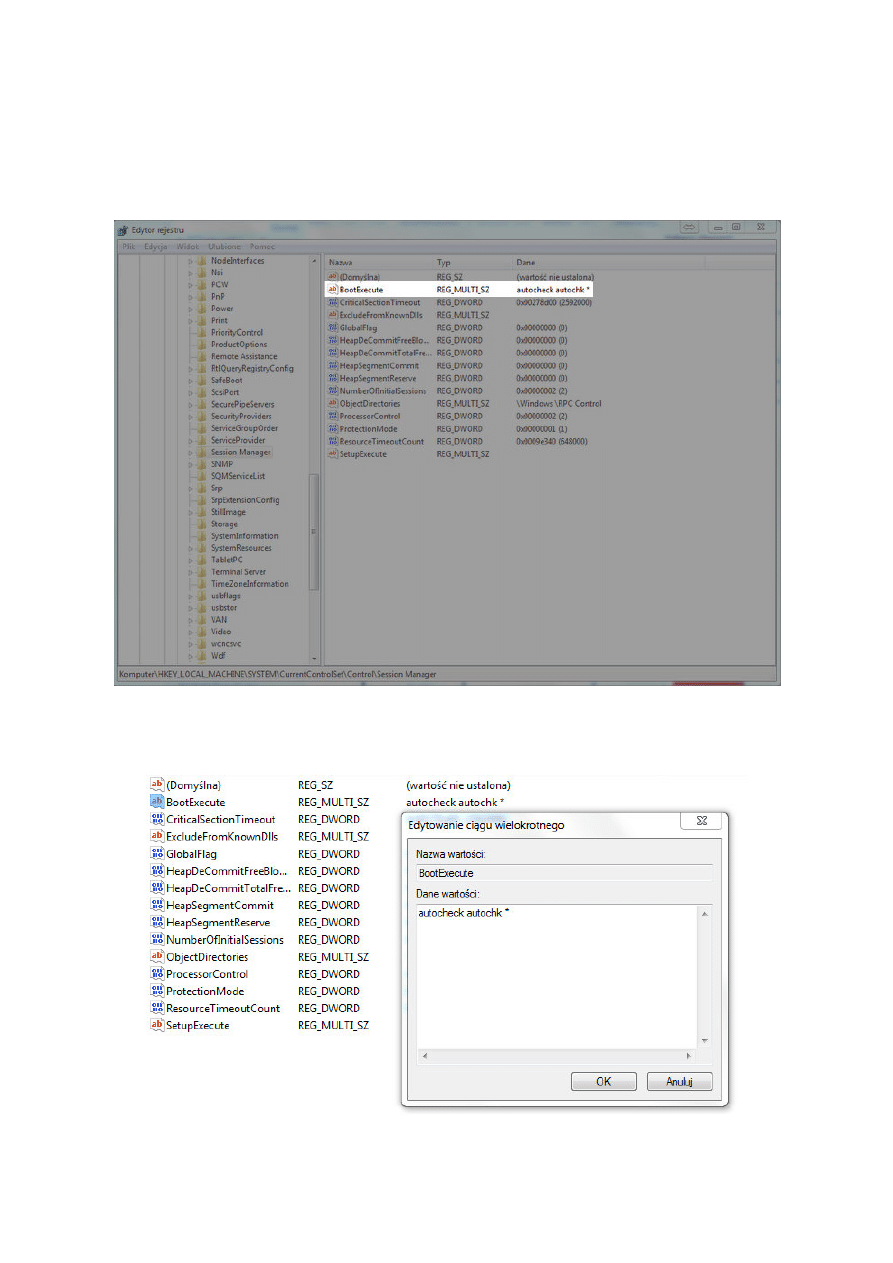Click the Registry Editor title bar app icon
Viewport: 893px width, 1263px height.
tap(123, 230)
